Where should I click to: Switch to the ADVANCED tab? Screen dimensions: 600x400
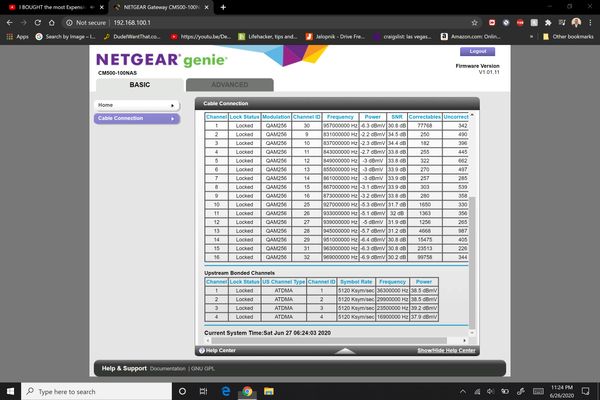230,85
